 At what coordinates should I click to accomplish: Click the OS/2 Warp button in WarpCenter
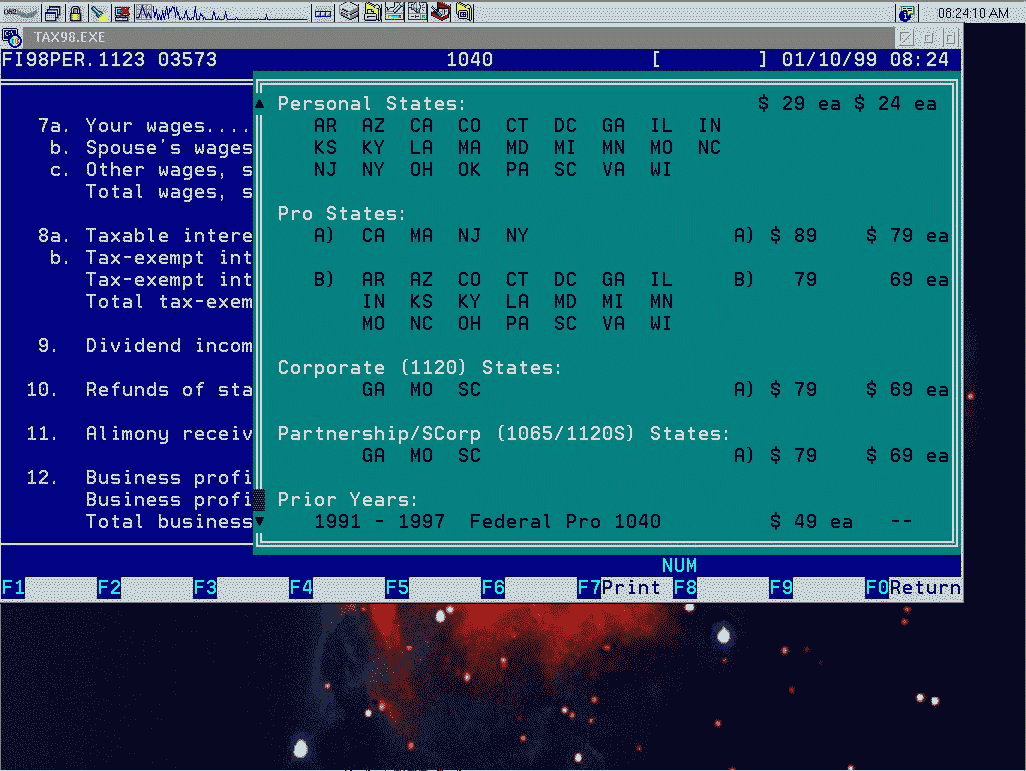[x=21, y=13]
